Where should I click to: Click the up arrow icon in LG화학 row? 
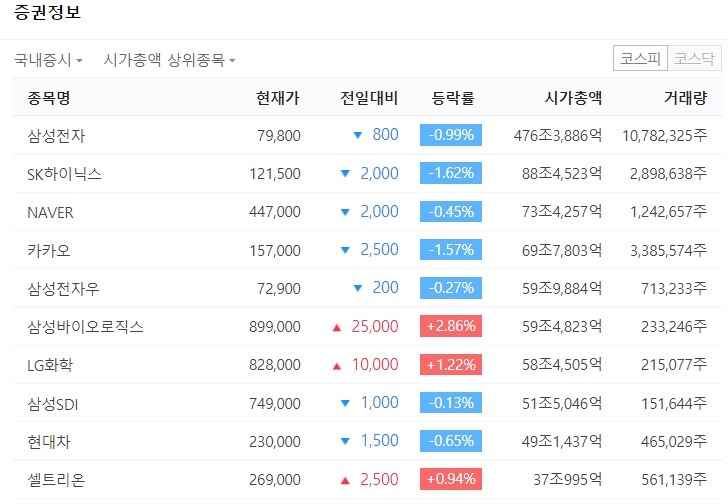pyautogui.click(x=337, y=366)
